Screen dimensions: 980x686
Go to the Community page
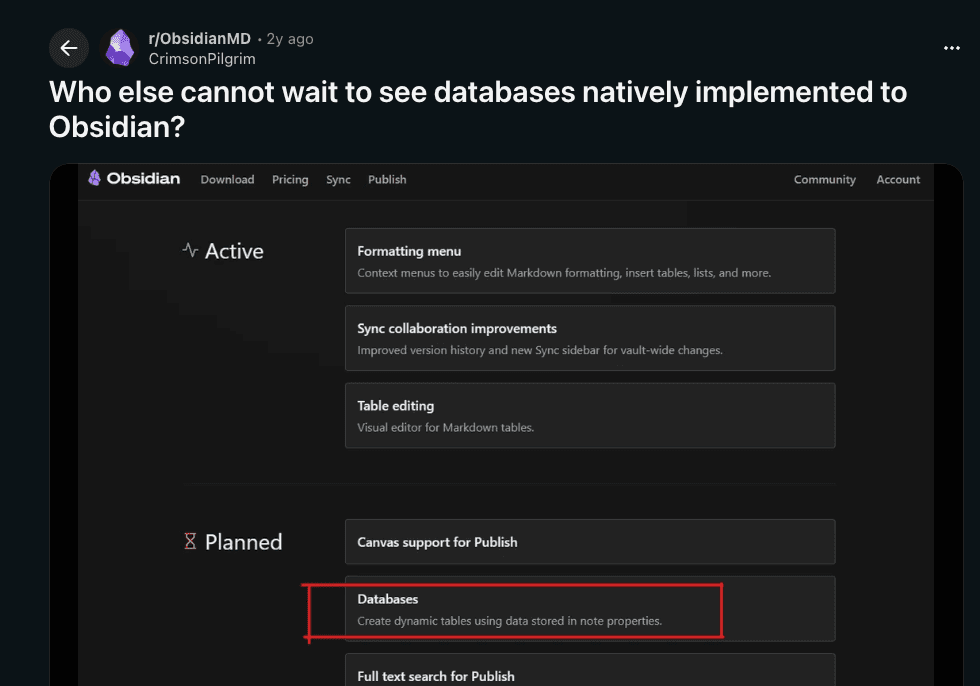824,180
